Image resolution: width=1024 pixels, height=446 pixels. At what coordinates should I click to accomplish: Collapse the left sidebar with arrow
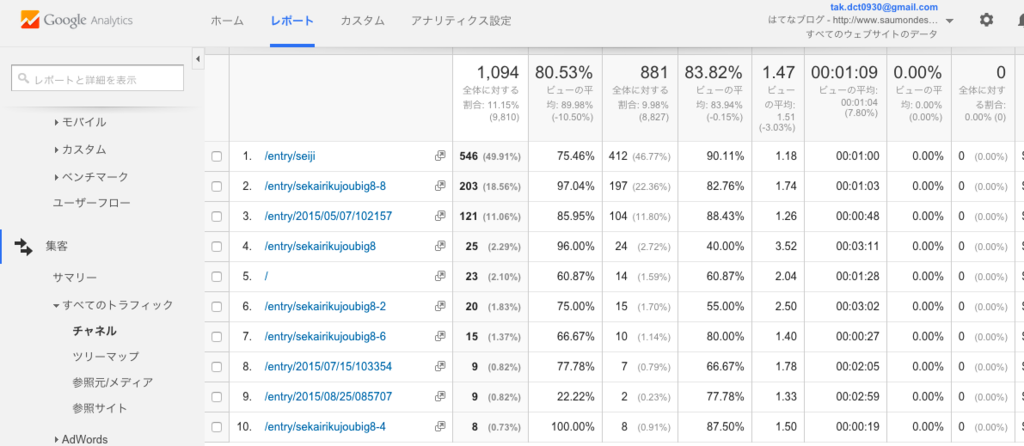pyautogui.click(x=198, y=60)
